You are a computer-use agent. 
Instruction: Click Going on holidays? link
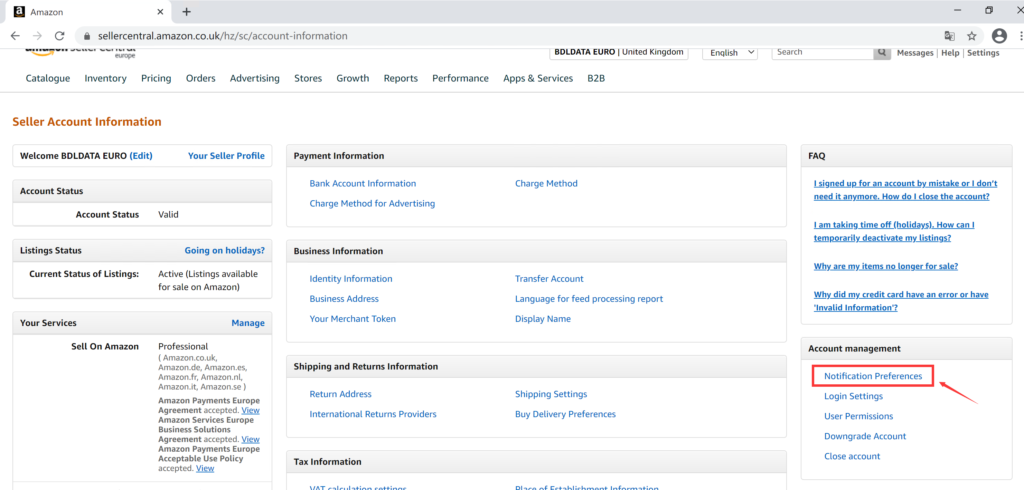pos(225,251)
